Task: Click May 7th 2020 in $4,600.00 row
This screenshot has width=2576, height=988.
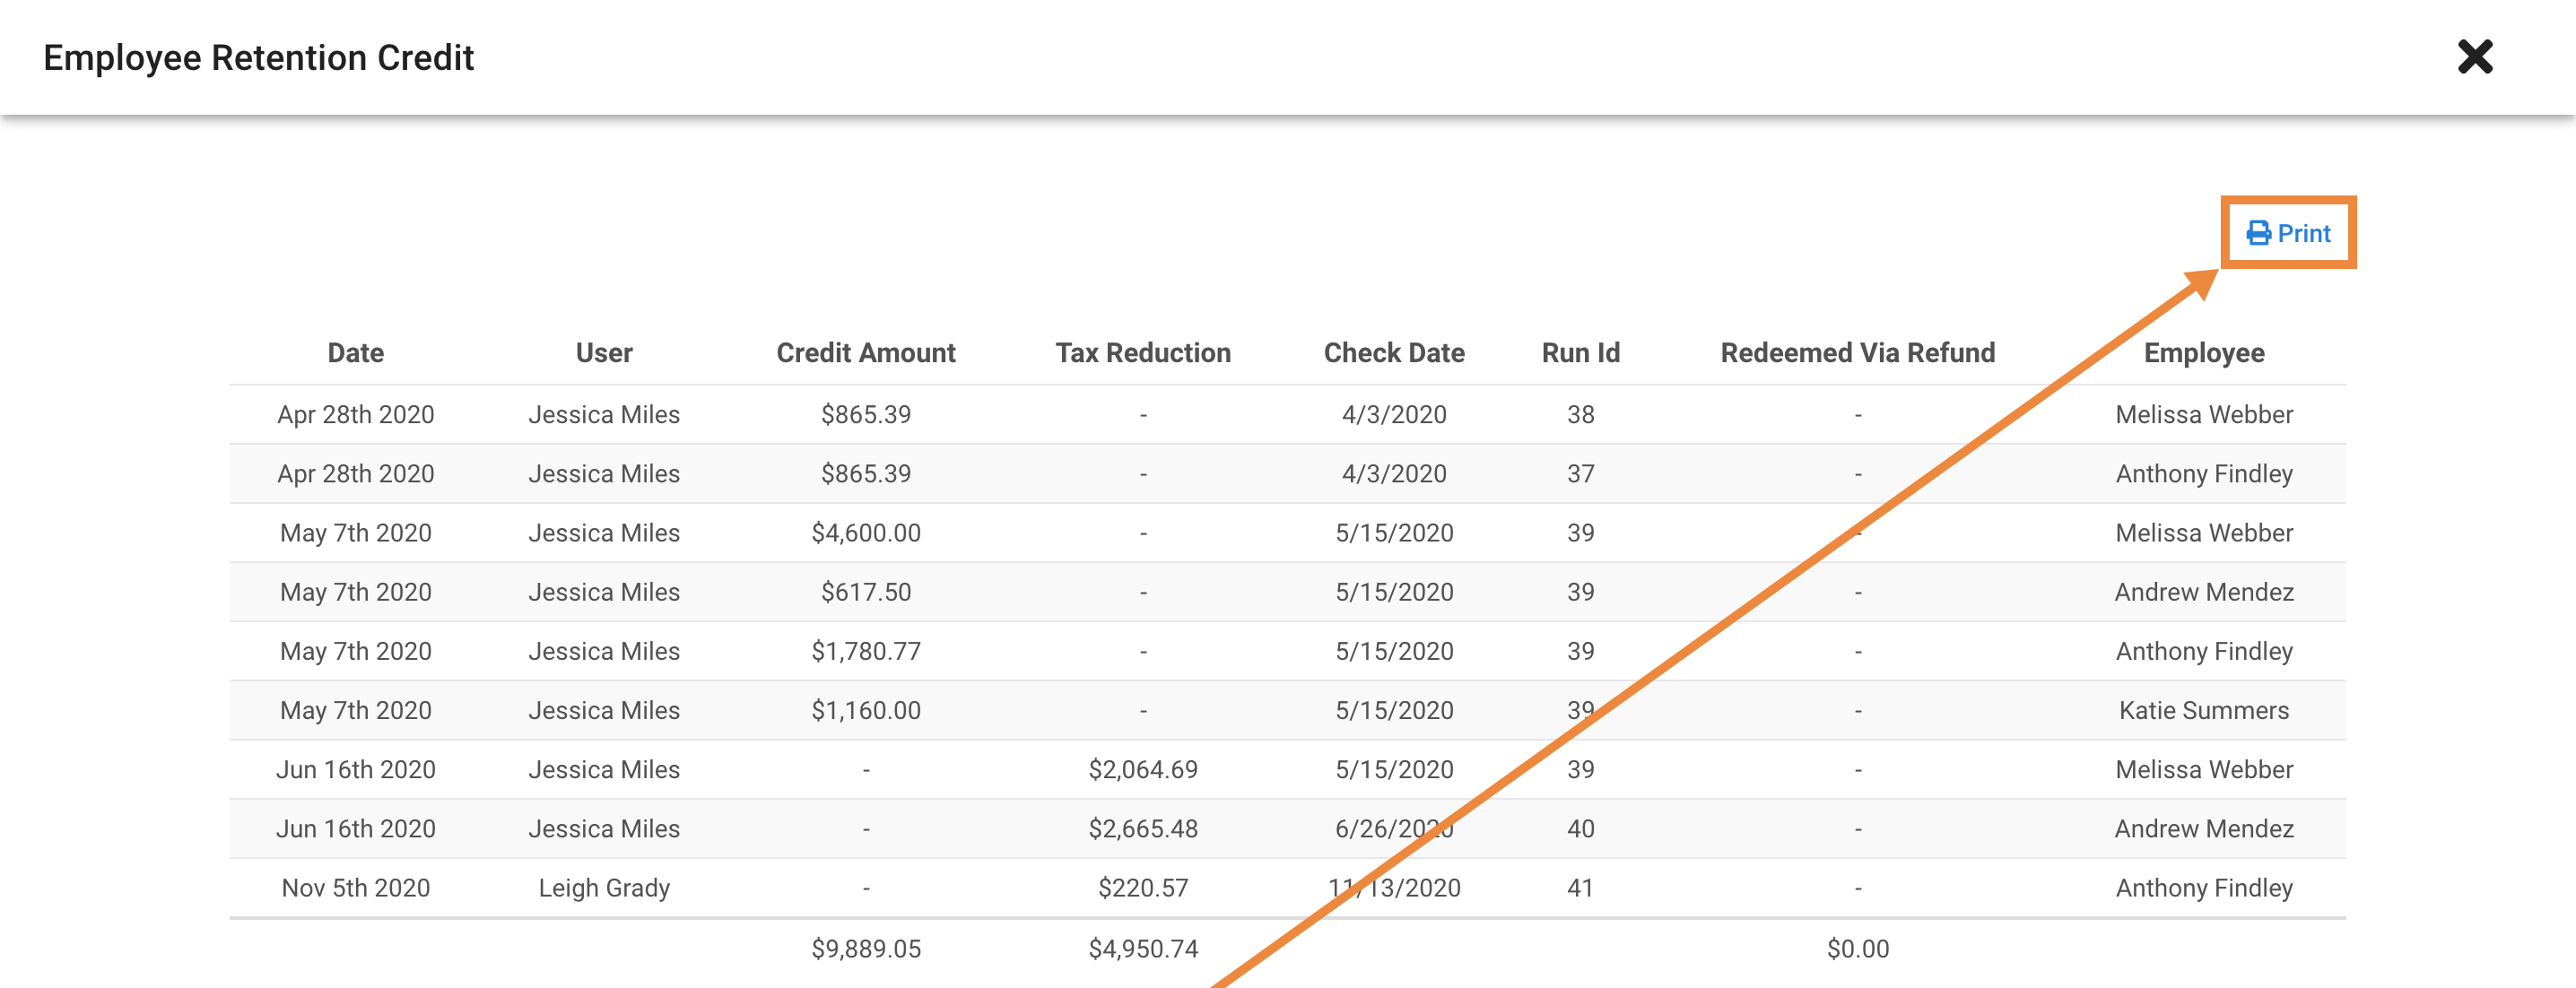Action: (356, 533)
